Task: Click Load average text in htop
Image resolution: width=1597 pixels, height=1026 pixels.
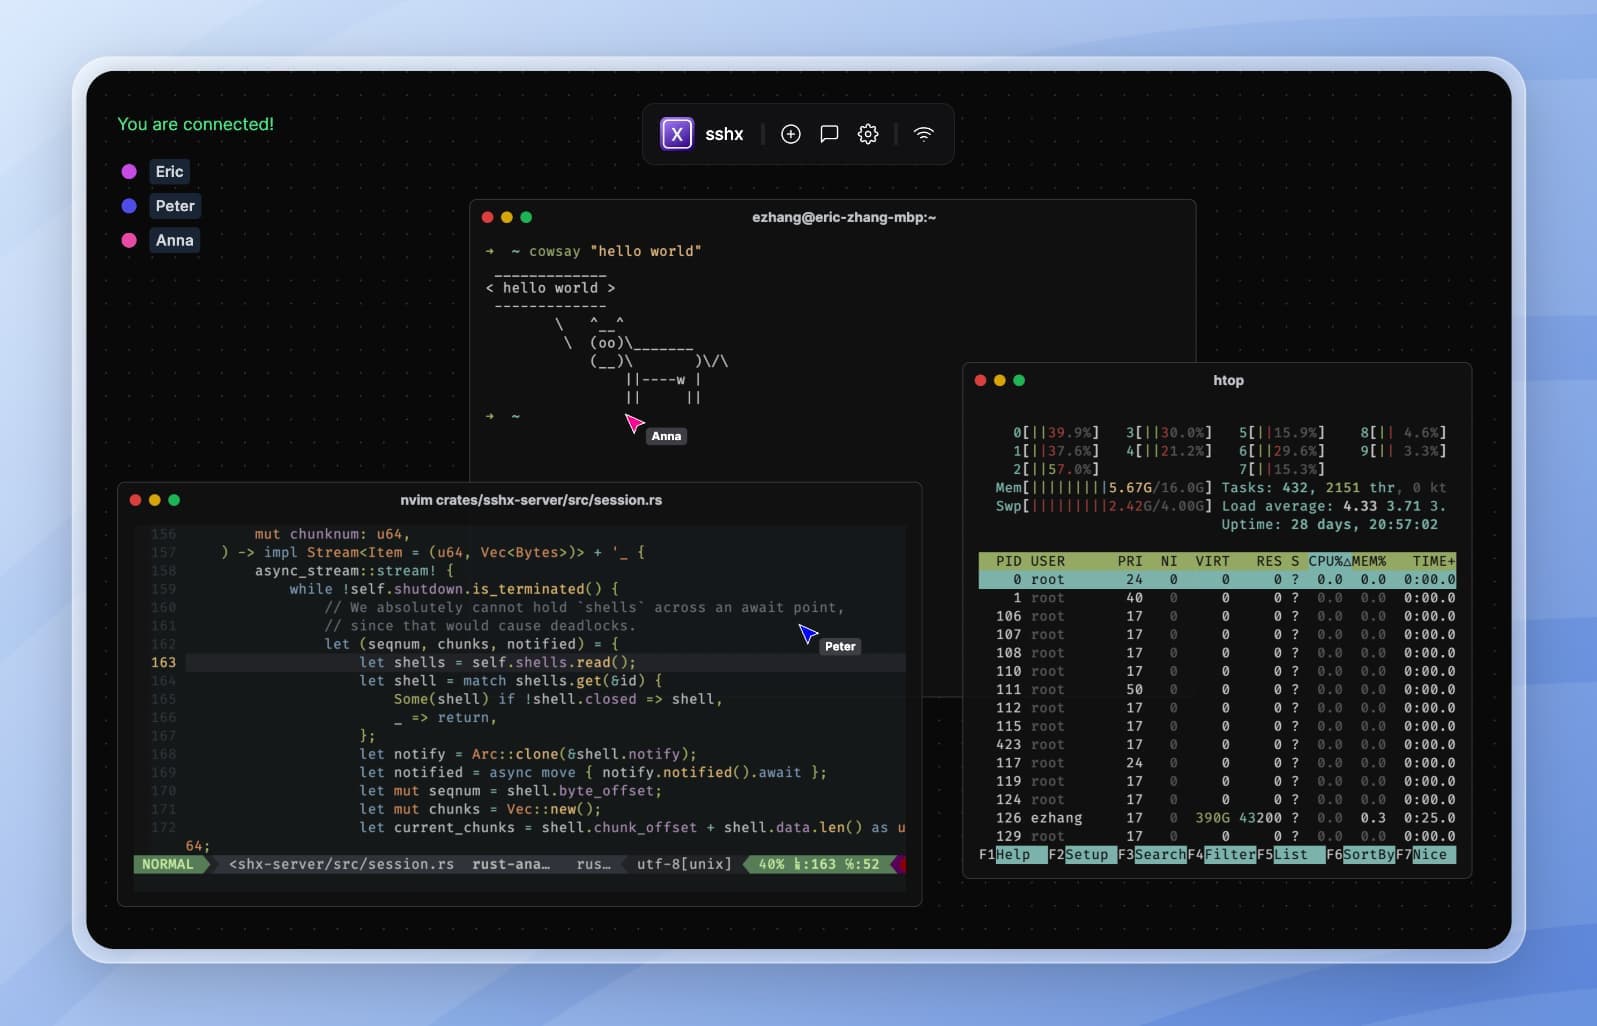Action: [x=1333, y=506]
